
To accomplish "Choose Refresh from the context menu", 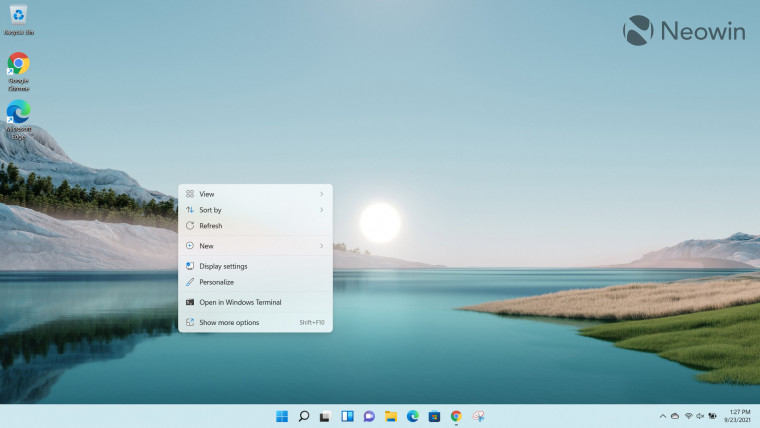I will (255, 226).
